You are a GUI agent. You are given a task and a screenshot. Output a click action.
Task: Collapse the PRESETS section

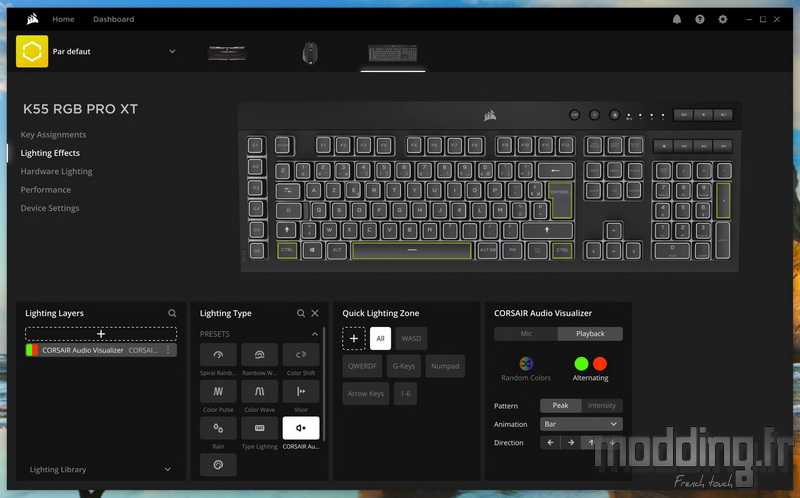click(315, 334)
